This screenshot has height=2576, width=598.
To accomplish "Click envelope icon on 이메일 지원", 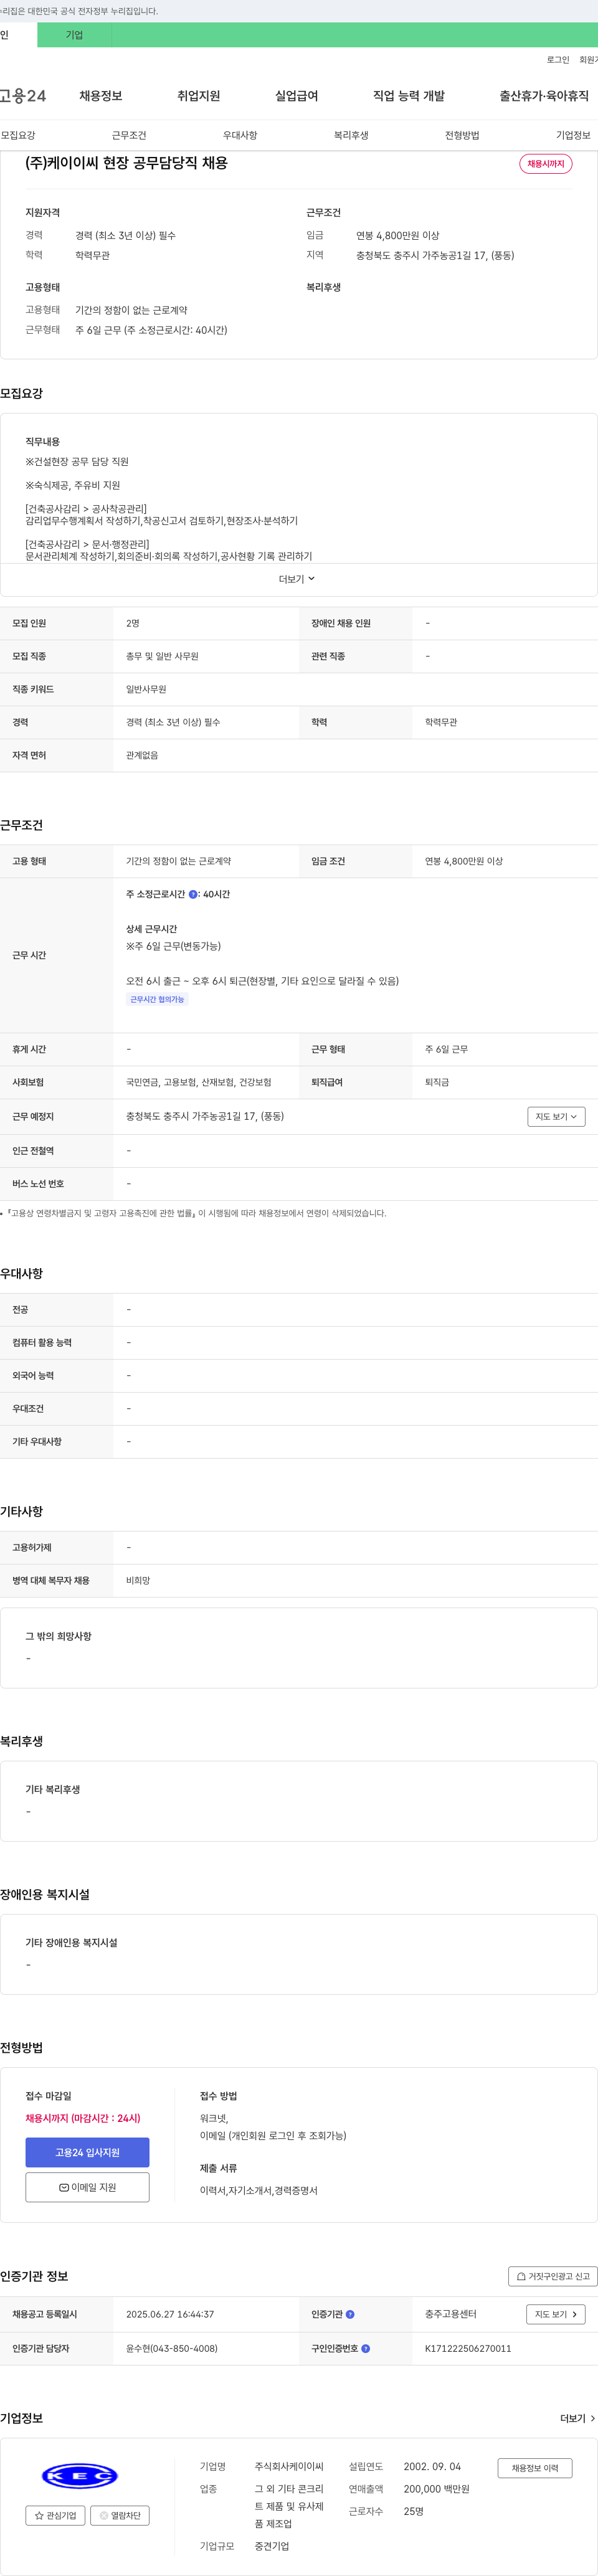I will click(x=64, y=2188).
